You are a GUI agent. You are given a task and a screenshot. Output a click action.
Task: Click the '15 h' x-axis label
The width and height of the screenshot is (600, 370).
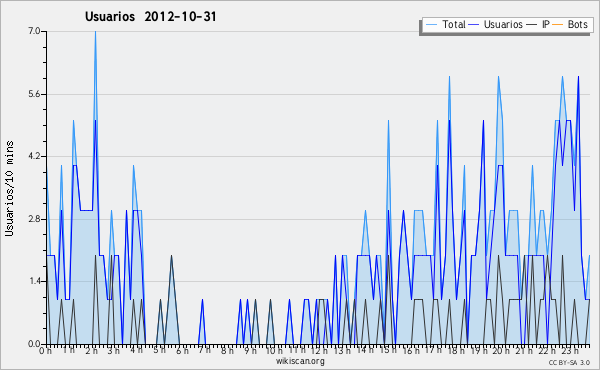(x=388, y=351)
